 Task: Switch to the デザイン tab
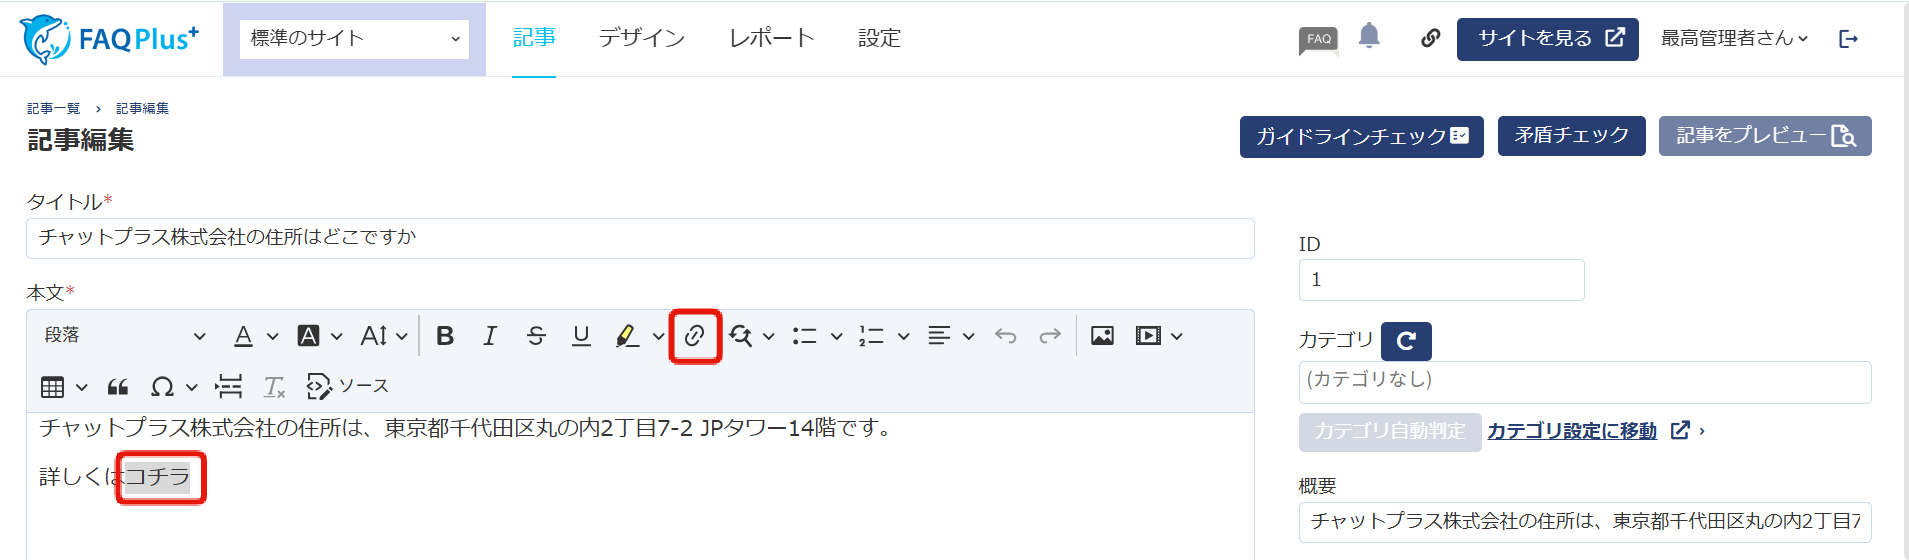[641, 39]
